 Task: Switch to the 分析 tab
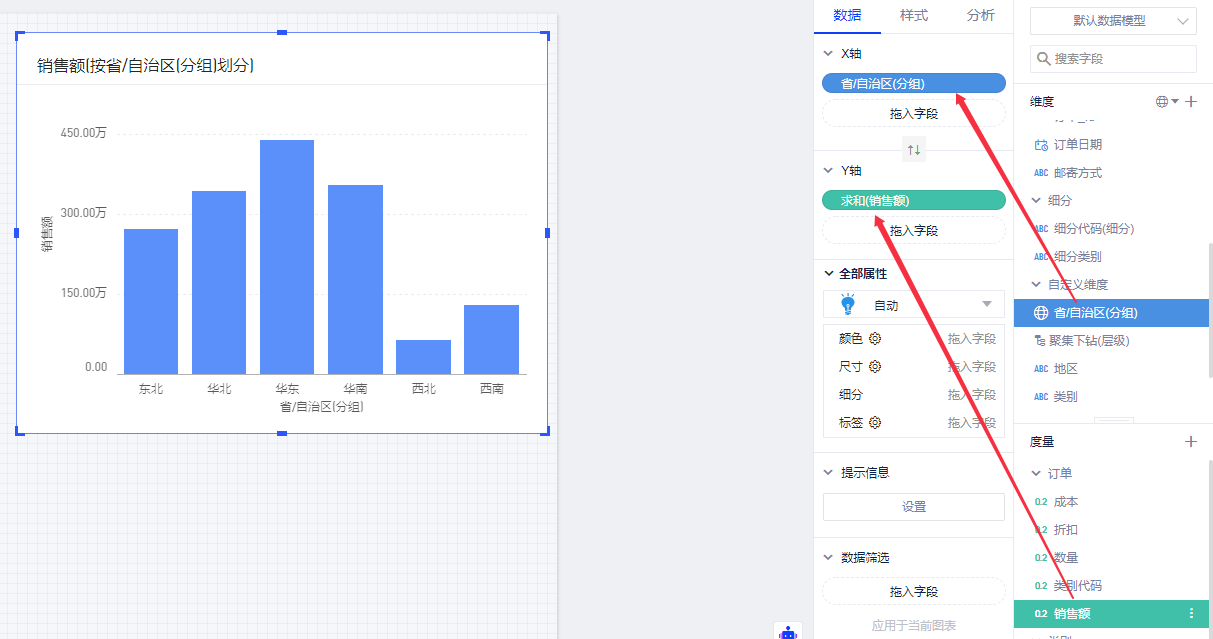point(980,16)
